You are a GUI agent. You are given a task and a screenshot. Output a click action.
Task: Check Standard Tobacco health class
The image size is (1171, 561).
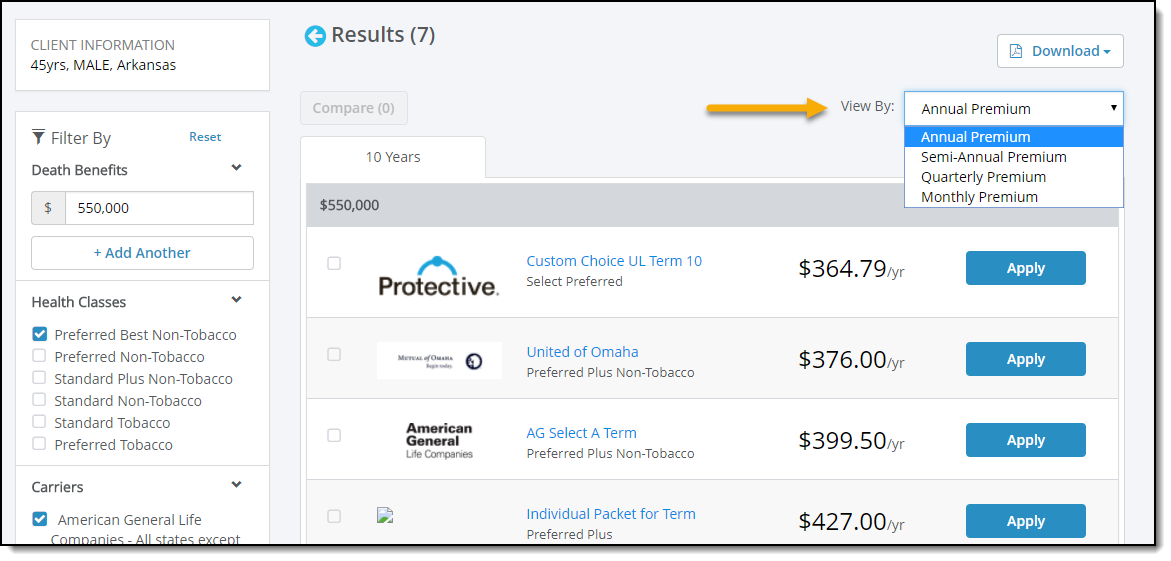pyautogui.click(x=40, y=421)
